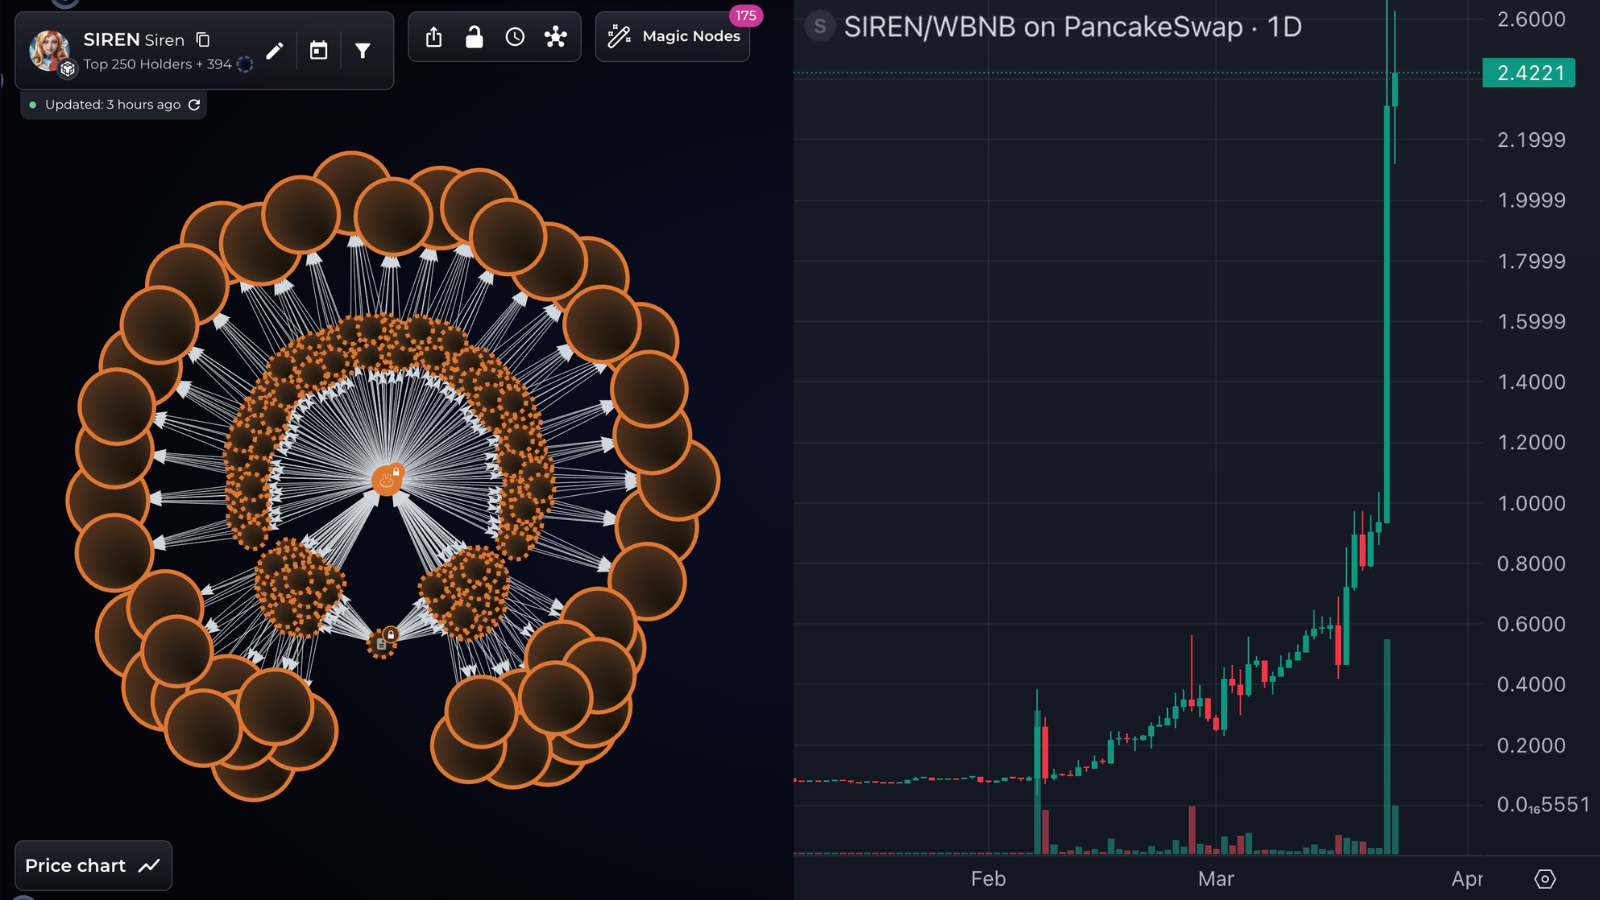This screenshot has width=1600, height=900.
Task: Click the node cluster layout icon
Action: coord(556,37)
